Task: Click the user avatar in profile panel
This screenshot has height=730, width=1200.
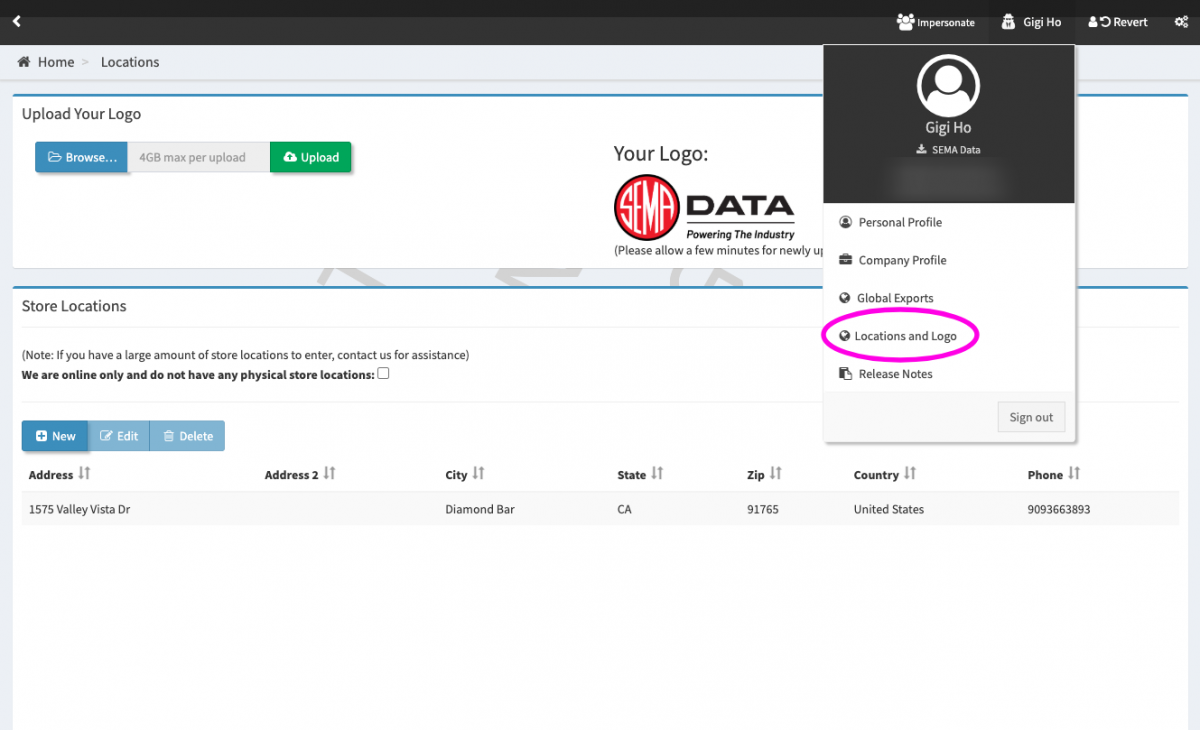Action: (948, 86)
